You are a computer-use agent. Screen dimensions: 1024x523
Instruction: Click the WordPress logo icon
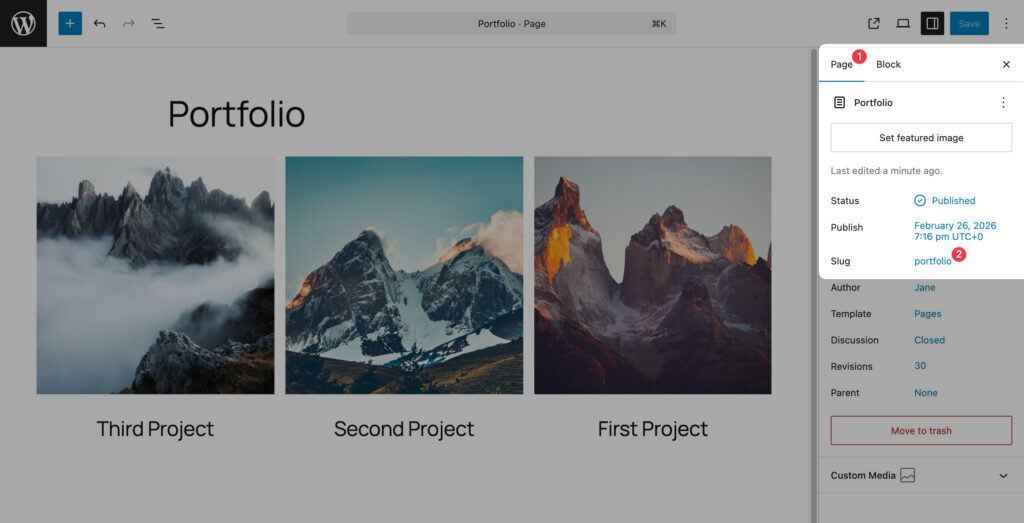[23, 23]
